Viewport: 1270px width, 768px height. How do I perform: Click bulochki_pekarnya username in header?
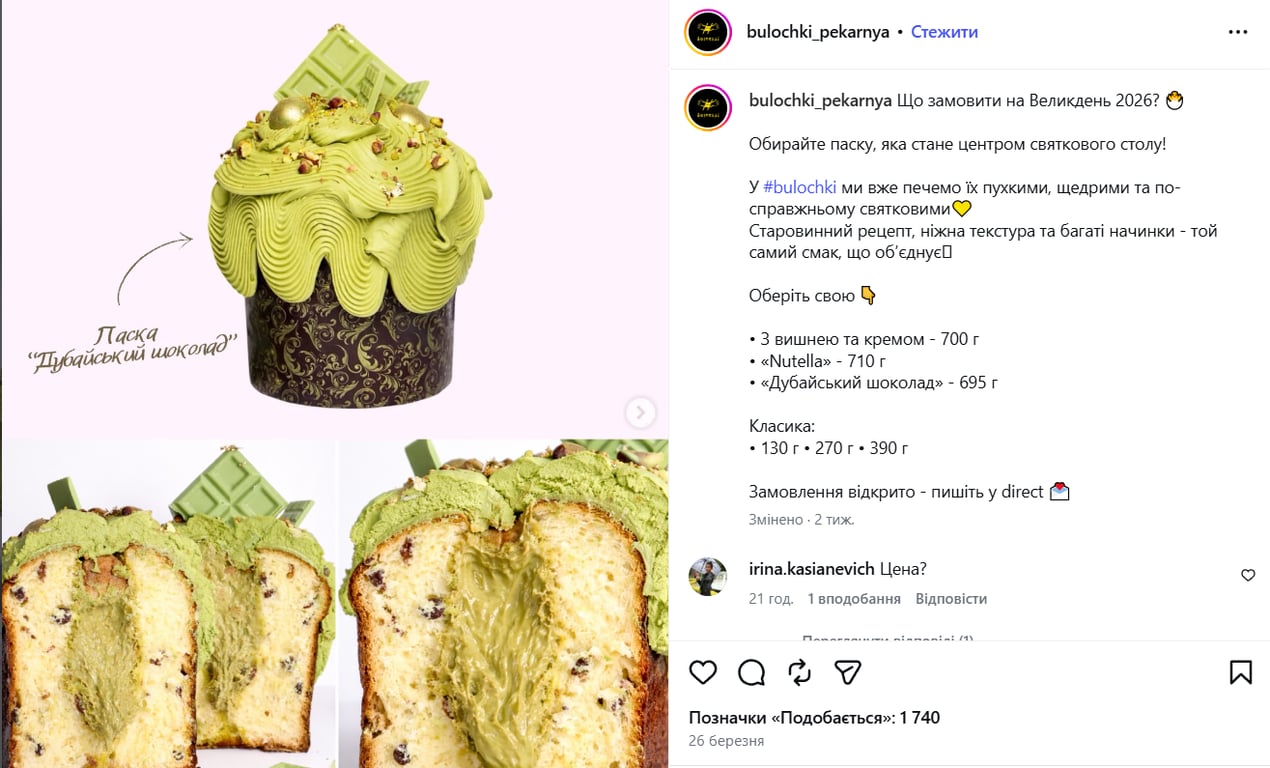(818, 32)
